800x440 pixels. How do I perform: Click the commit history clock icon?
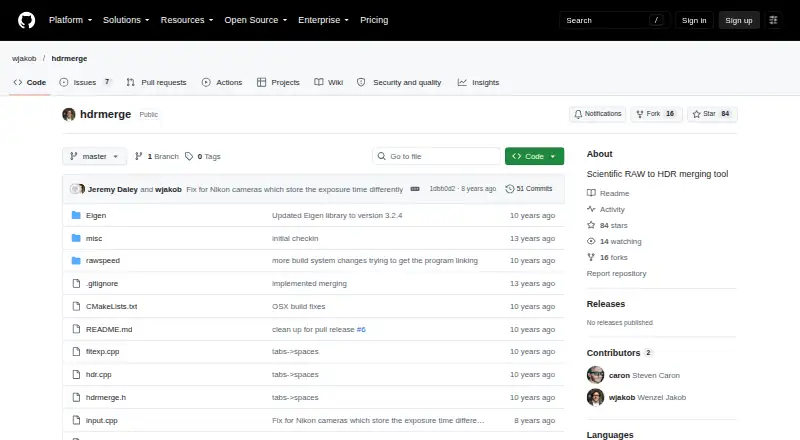pos(509,189)
